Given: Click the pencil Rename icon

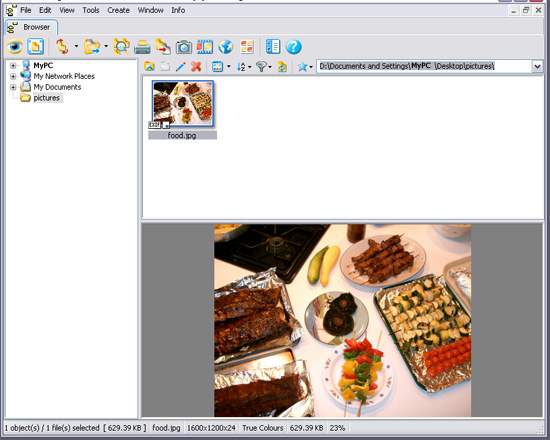Looking at the screenshot, I should click(x=181, y=66).
